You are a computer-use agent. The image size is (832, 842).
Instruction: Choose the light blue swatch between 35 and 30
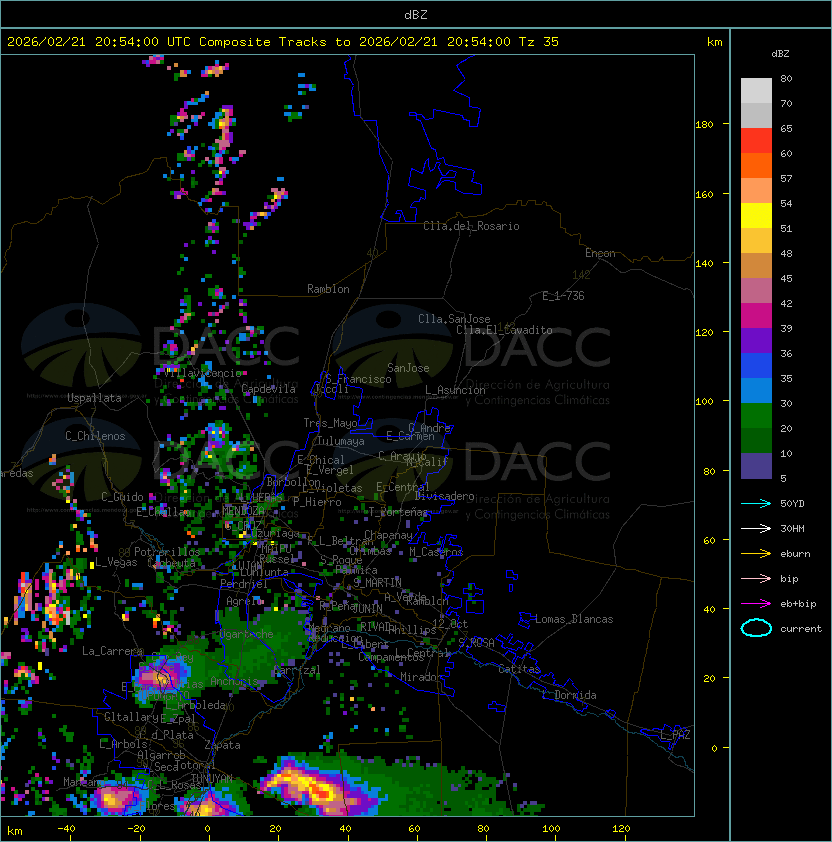tap(756, 390)
